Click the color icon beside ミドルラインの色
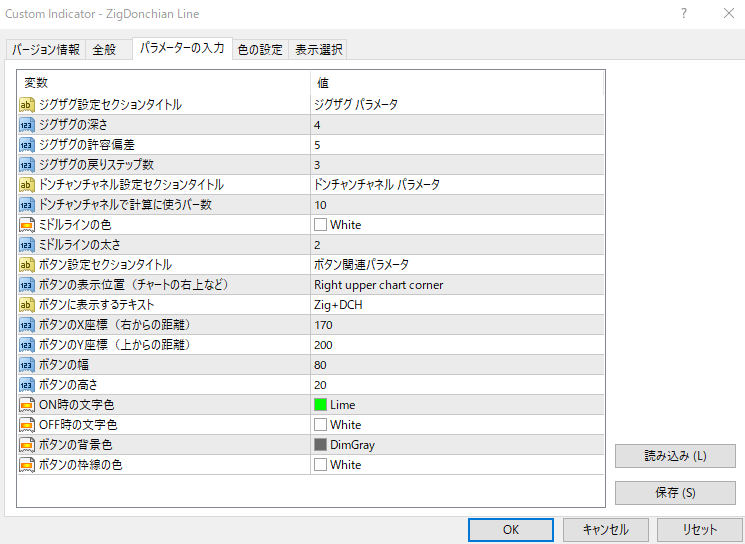 [27, 225]
